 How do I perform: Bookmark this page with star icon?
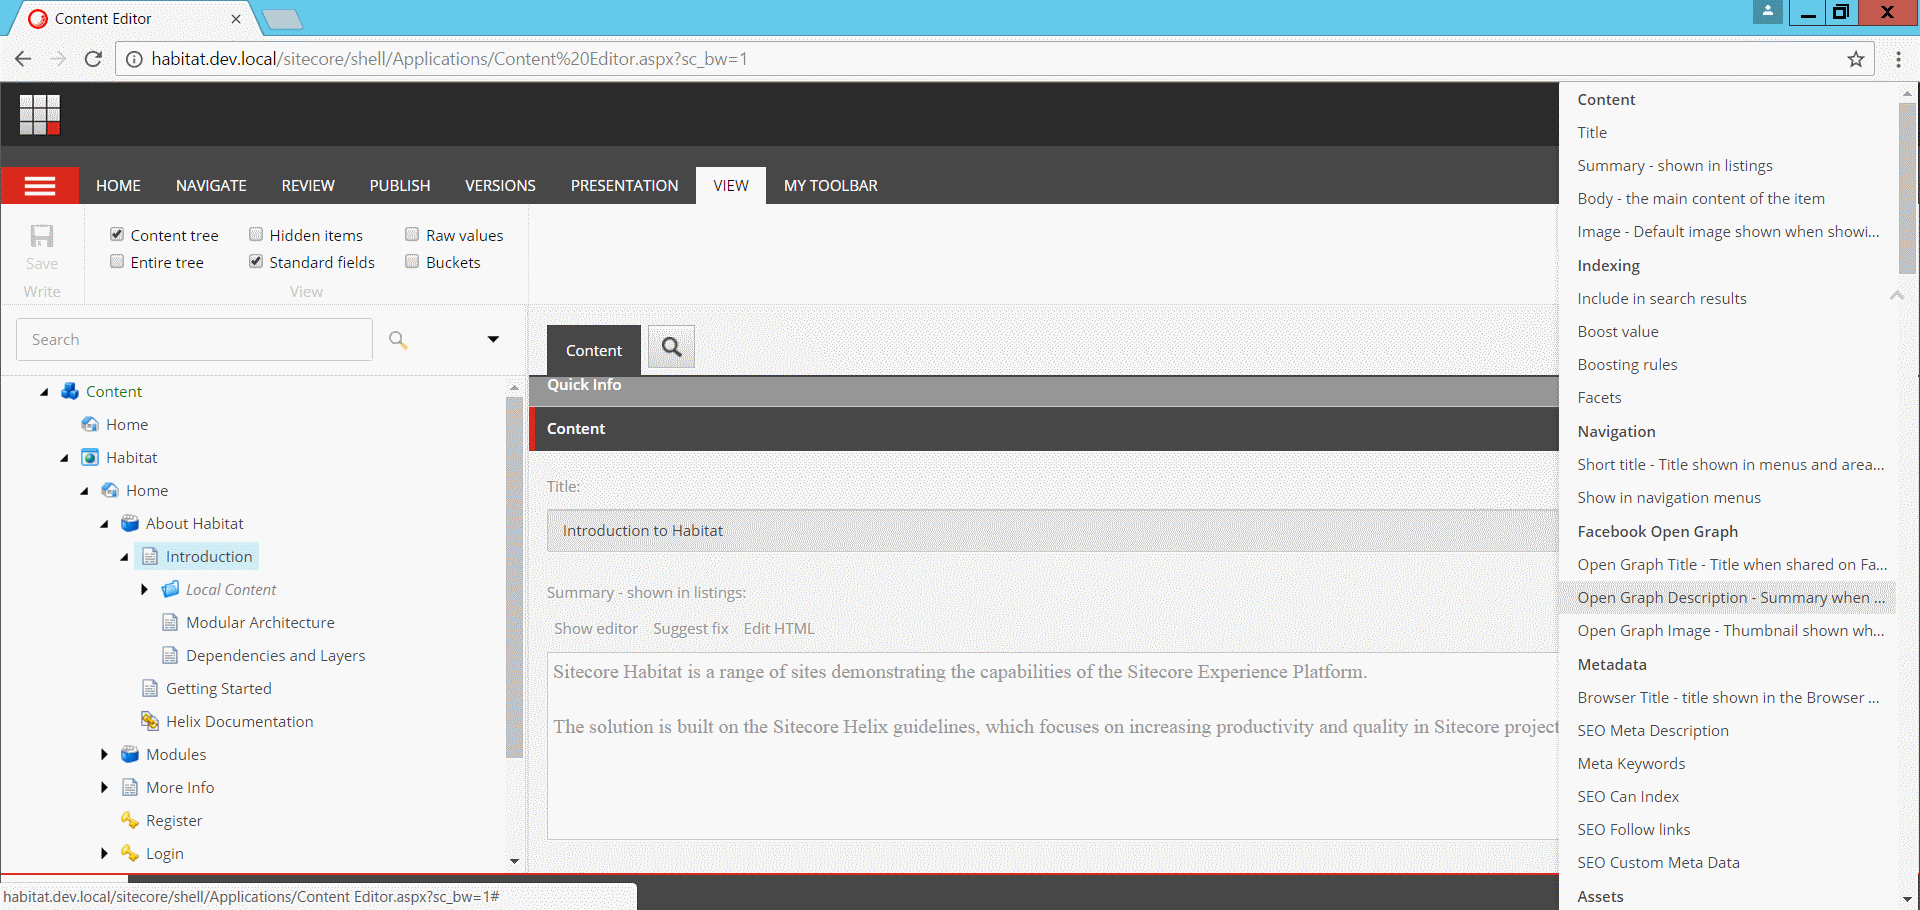point(1856,59)
